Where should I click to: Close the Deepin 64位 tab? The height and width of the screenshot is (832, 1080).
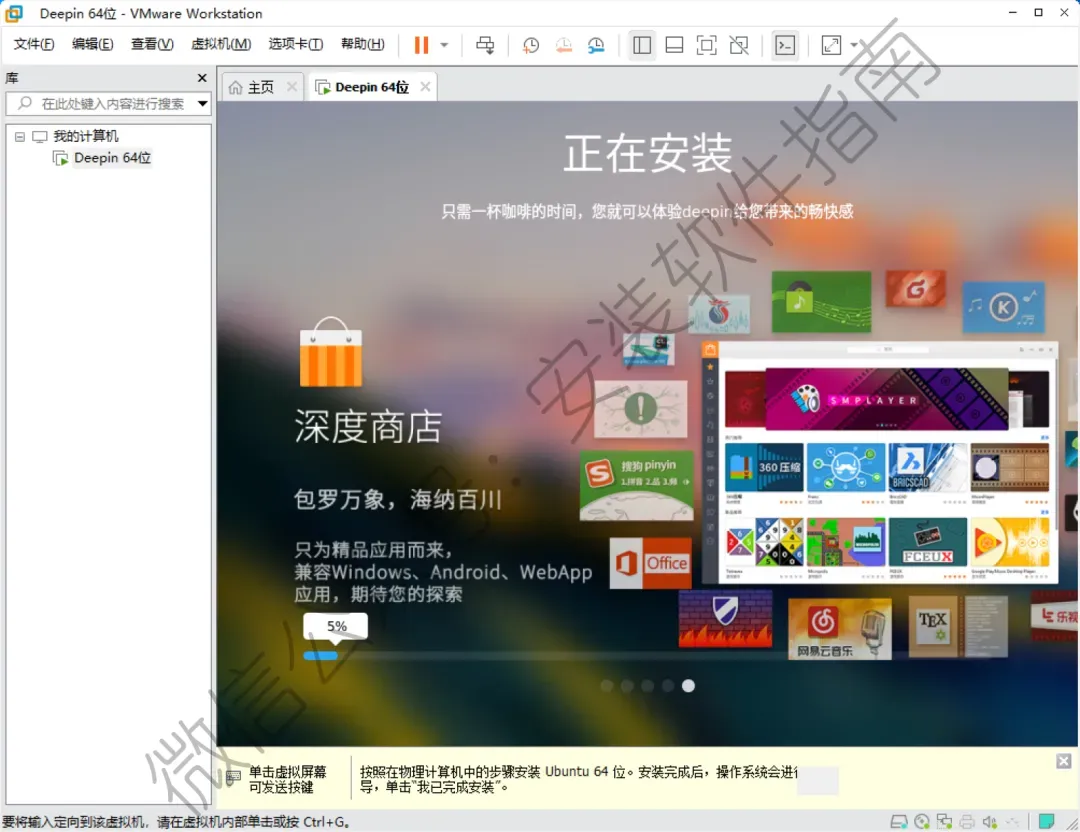click(x=426, y=87)
